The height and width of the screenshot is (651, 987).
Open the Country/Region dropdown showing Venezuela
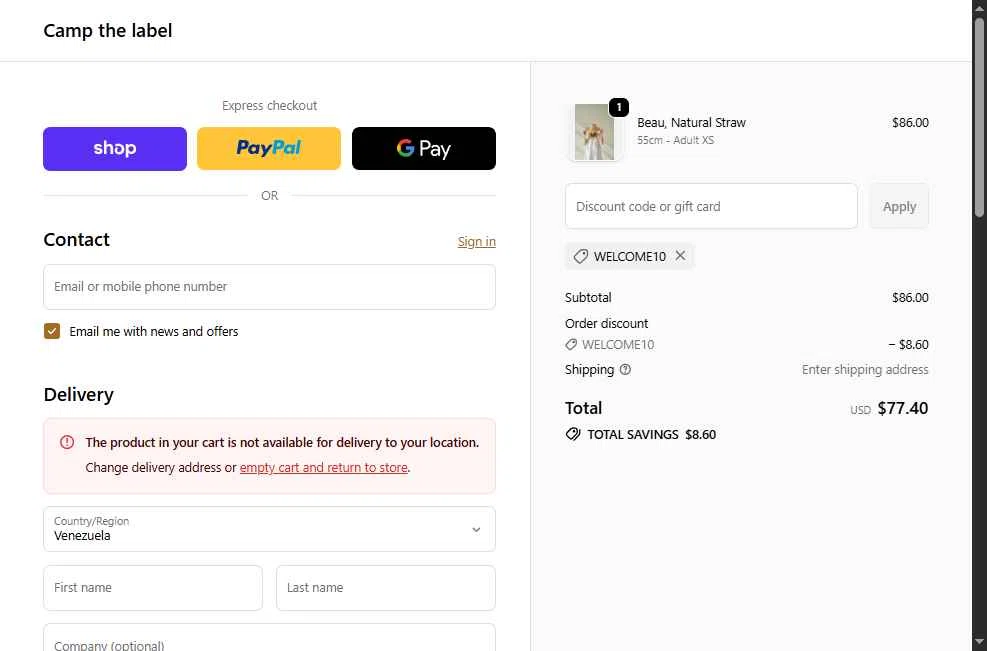pos(269,529)
